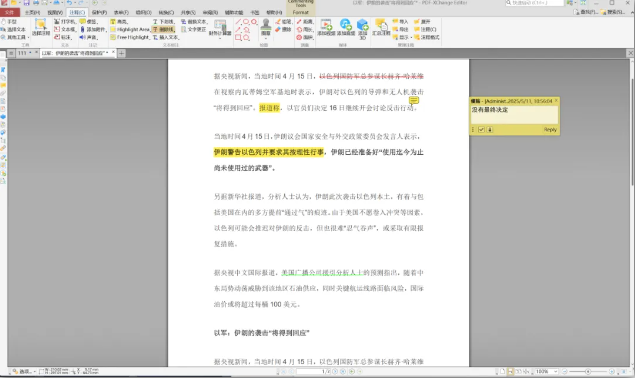Image resolution: width=635 pixels, height=378 pixels.
Task: Click the sticky note icon on the page
Action: tap(413, 100)
